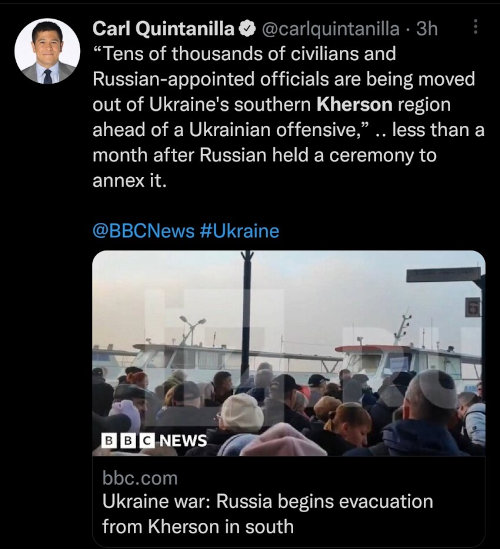The width and height of the screenshot is (500, 549).
Task: Open the BBC article preview image
Action: (289, 353)
